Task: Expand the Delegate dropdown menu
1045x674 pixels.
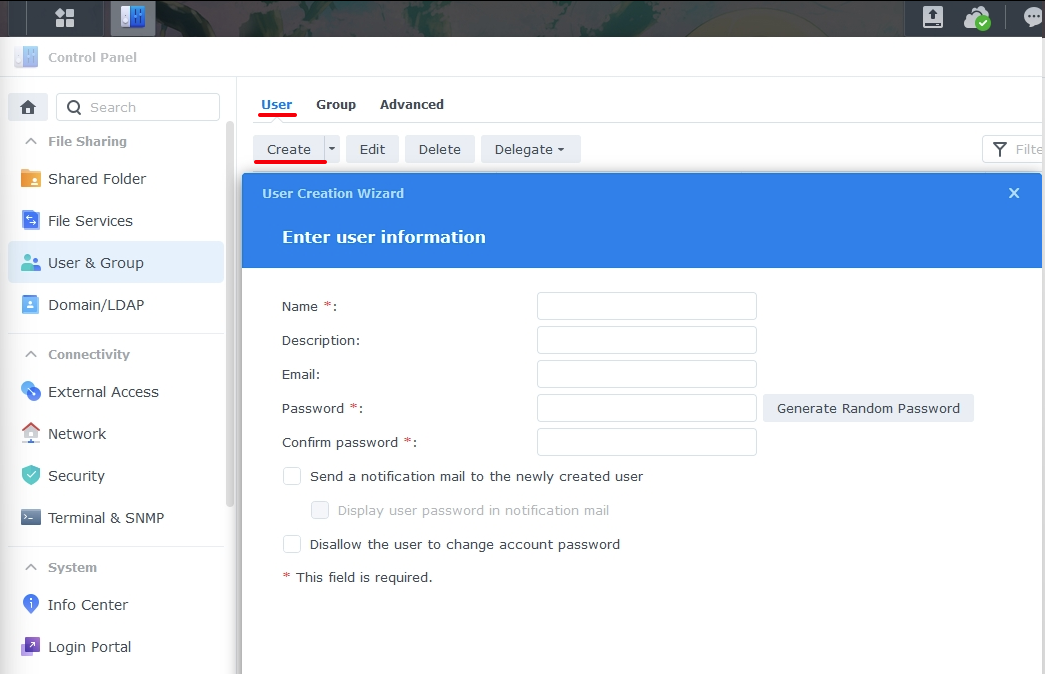Action: click(x=530, y=149)
